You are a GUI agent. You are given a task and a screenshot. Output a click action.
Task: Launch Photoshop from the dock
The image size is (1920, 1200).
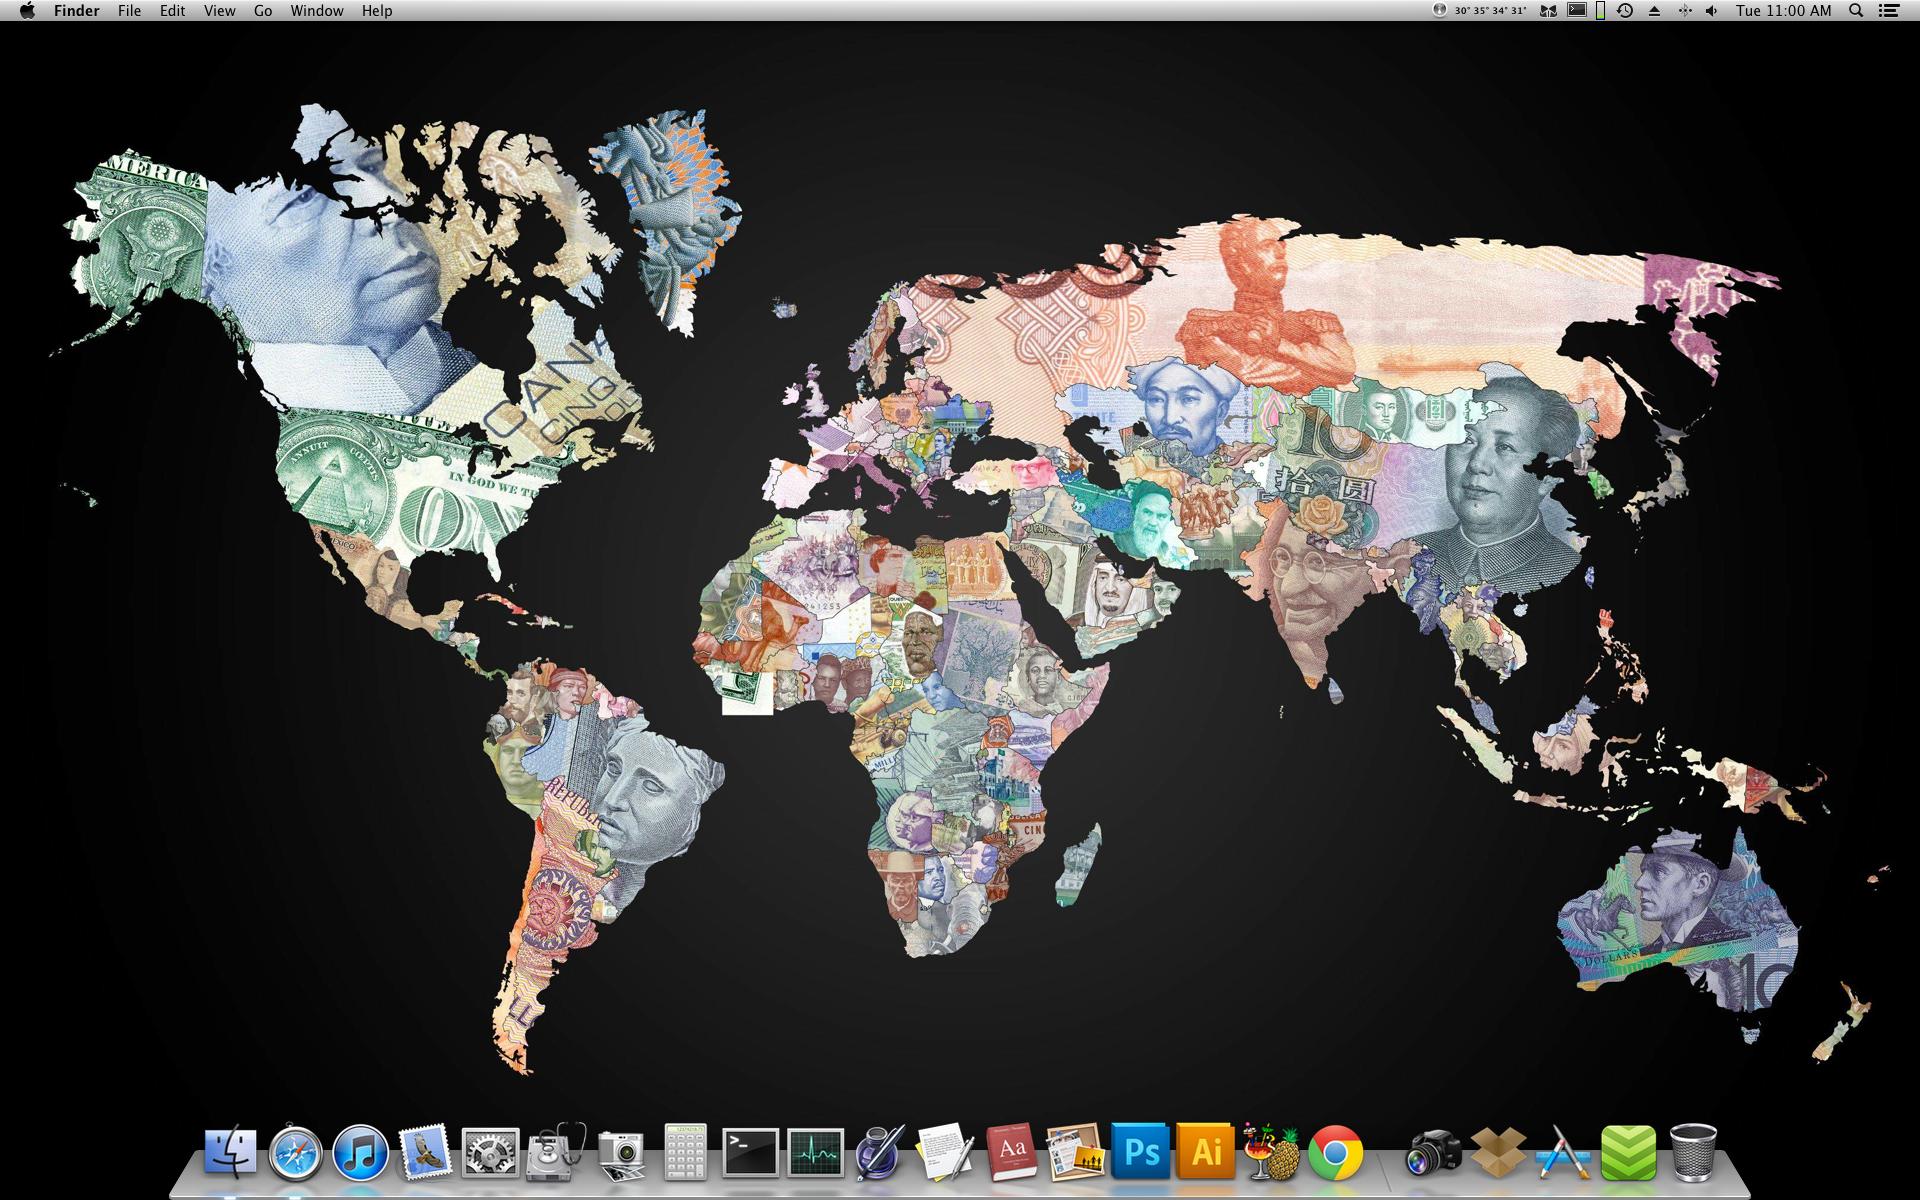pyautogui.click(x=1141, y=1153)
